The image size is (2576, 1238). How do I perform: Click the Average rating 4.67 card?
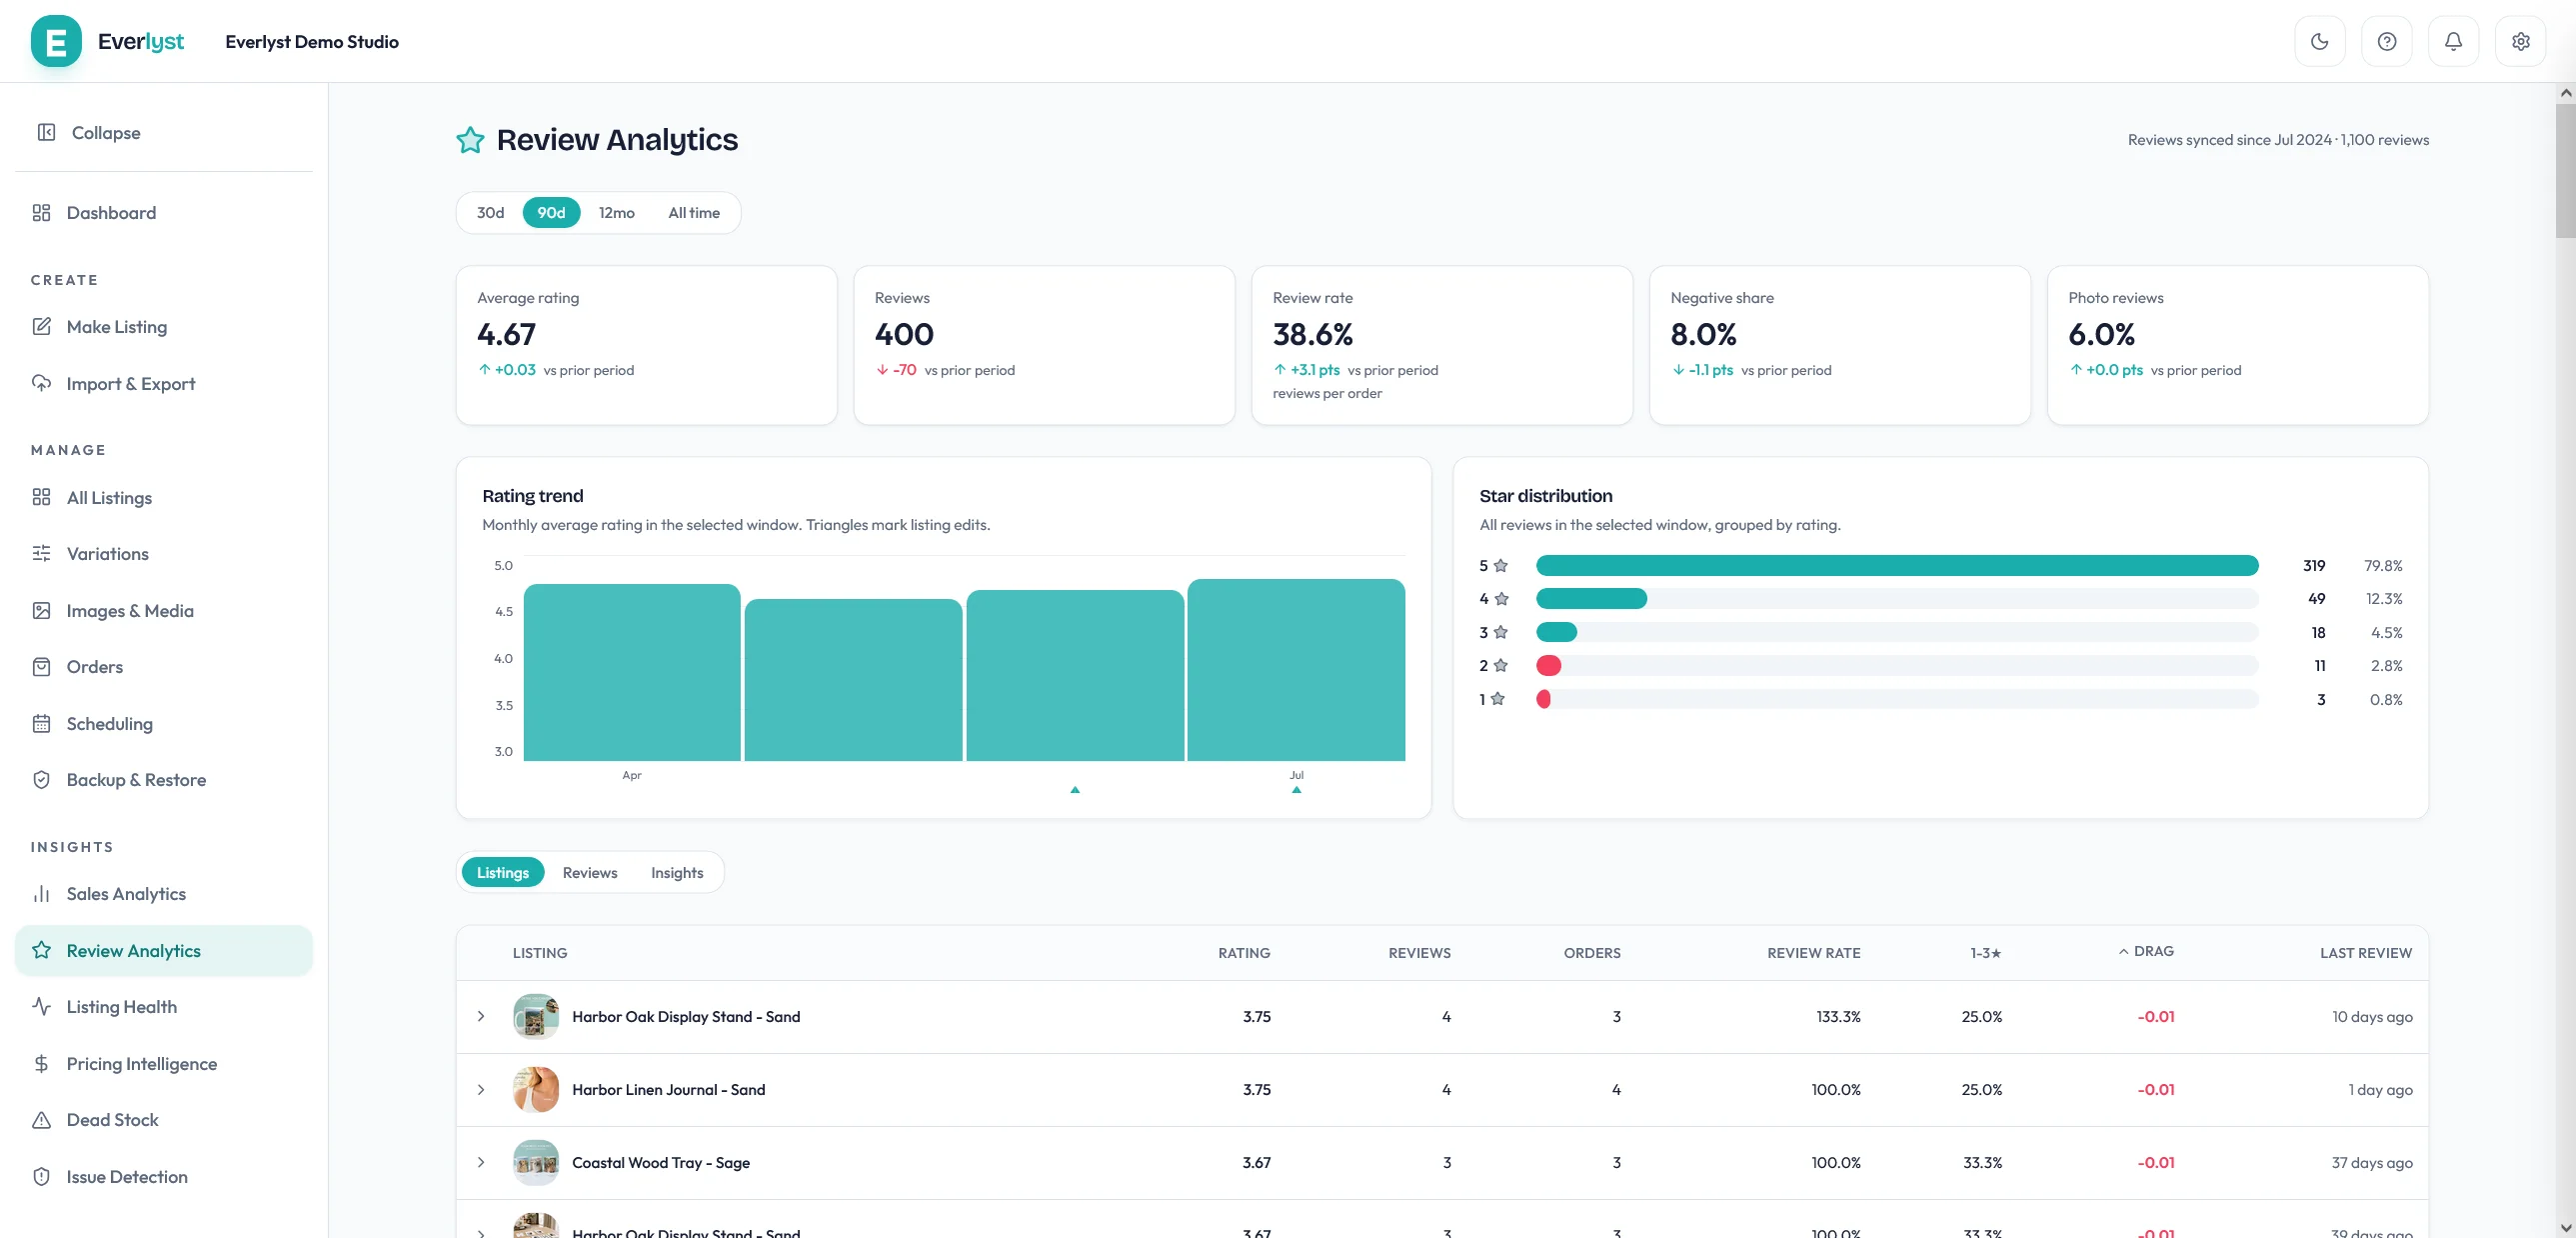(x=646, y=345)
